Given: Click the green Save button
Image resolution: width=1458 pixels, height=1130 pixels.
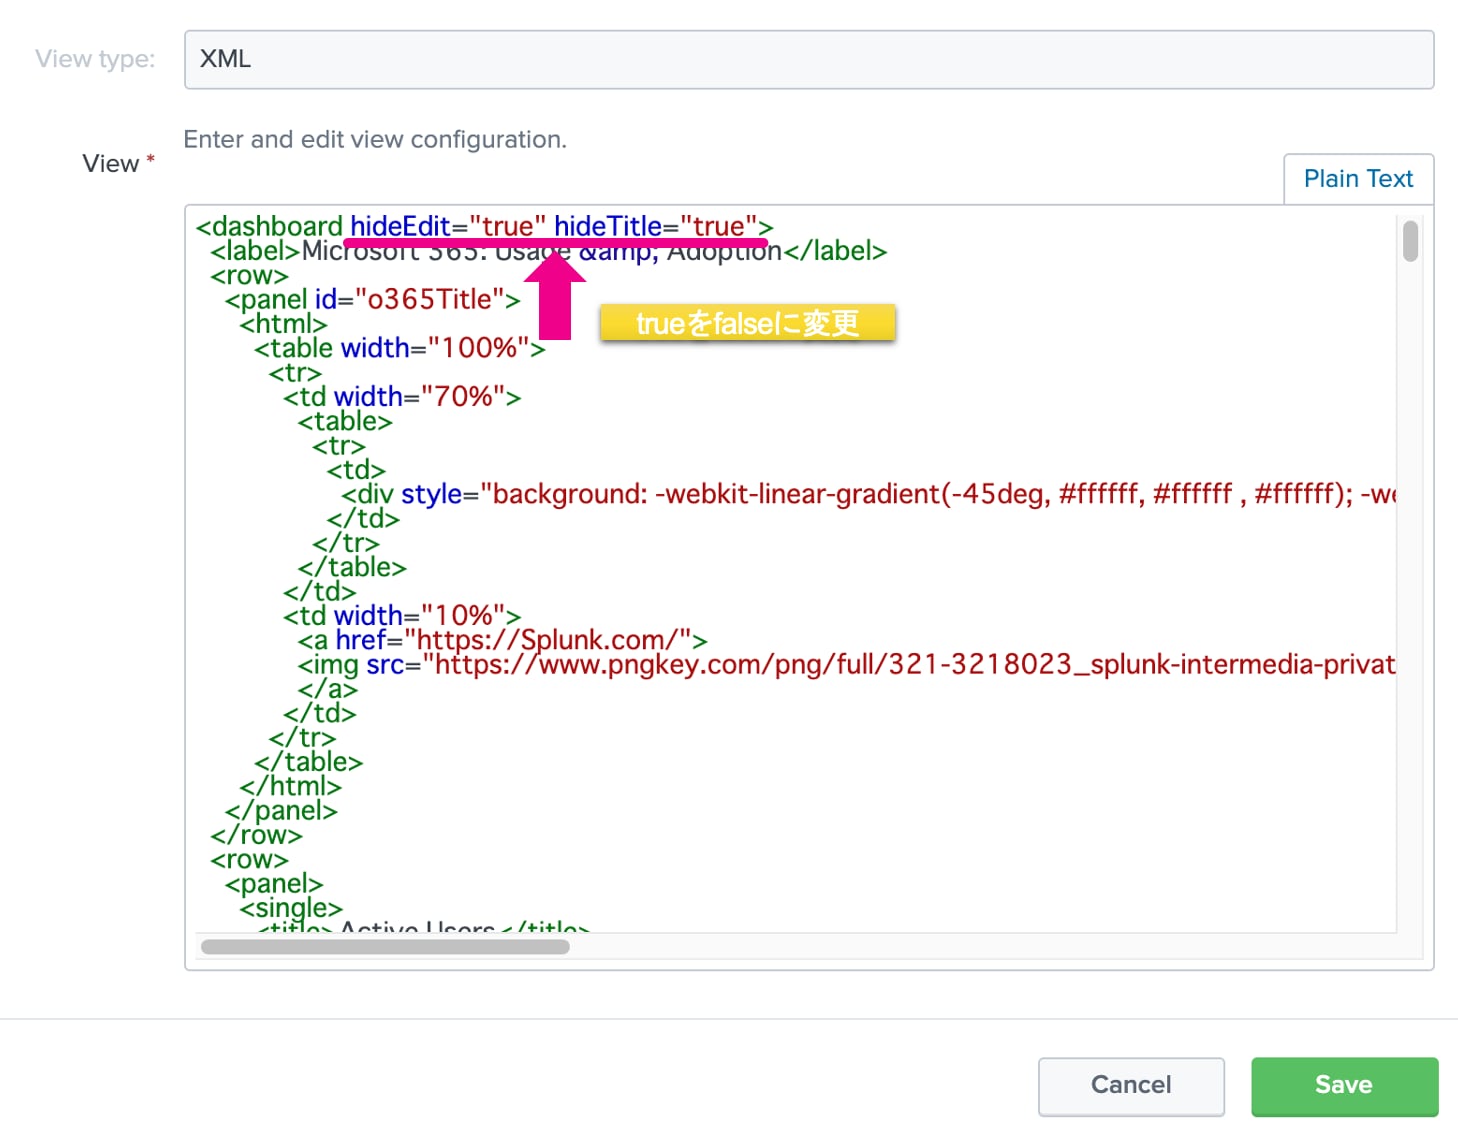Looking at the screenshot, I should [x=1344, y=1085].
